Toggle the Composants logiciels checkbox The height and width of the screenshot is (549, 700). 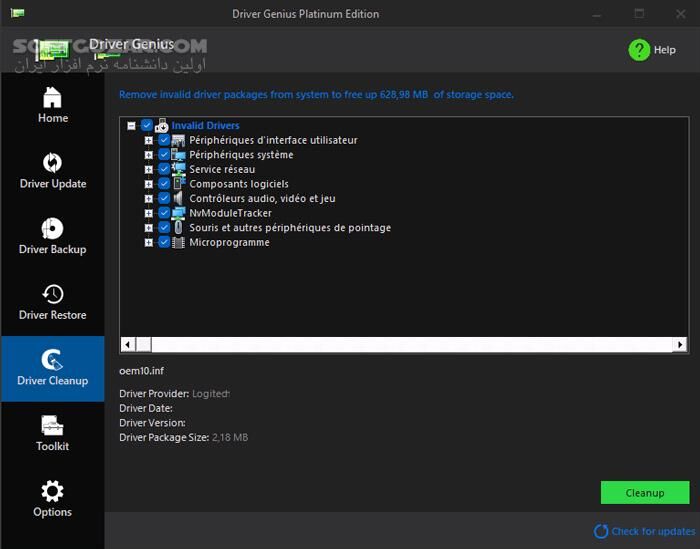pyautogui.click(x=164, y=184)
